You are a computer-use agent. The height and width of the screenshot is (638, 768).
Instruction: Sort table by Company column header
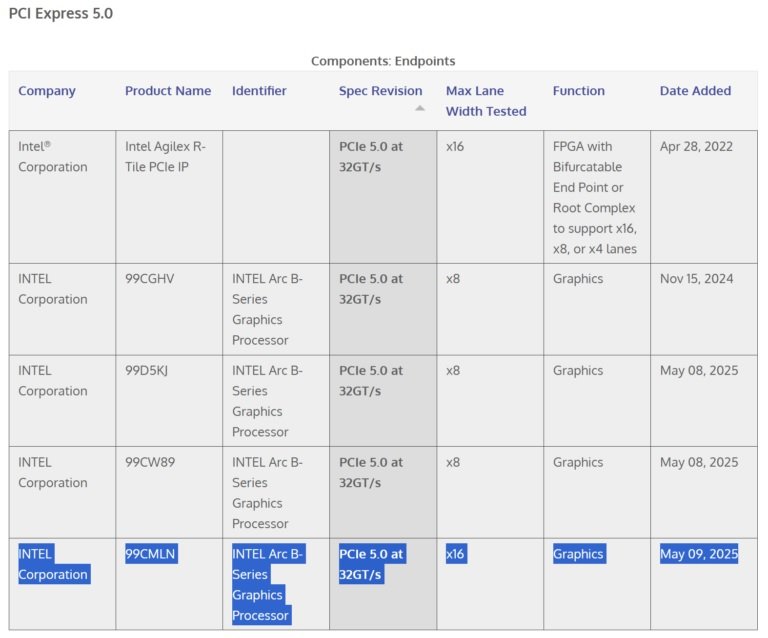[47, 91]
